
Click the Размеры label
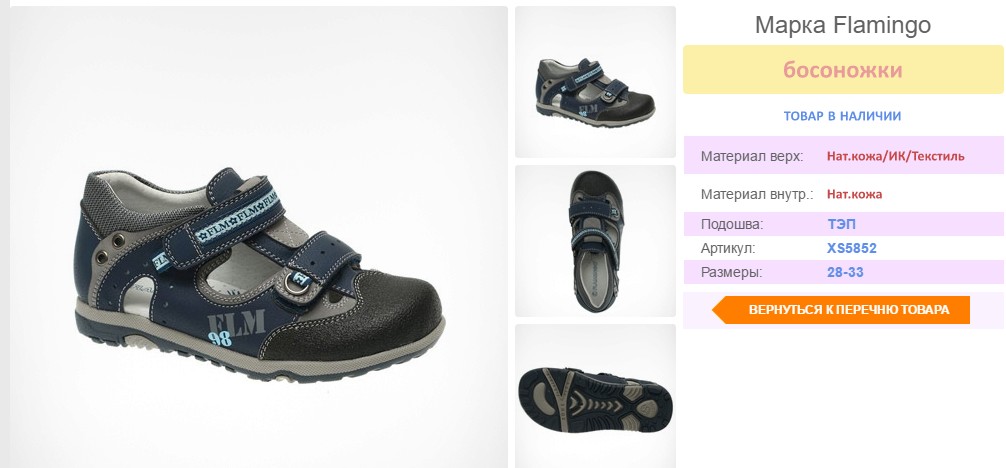(731, 272)
